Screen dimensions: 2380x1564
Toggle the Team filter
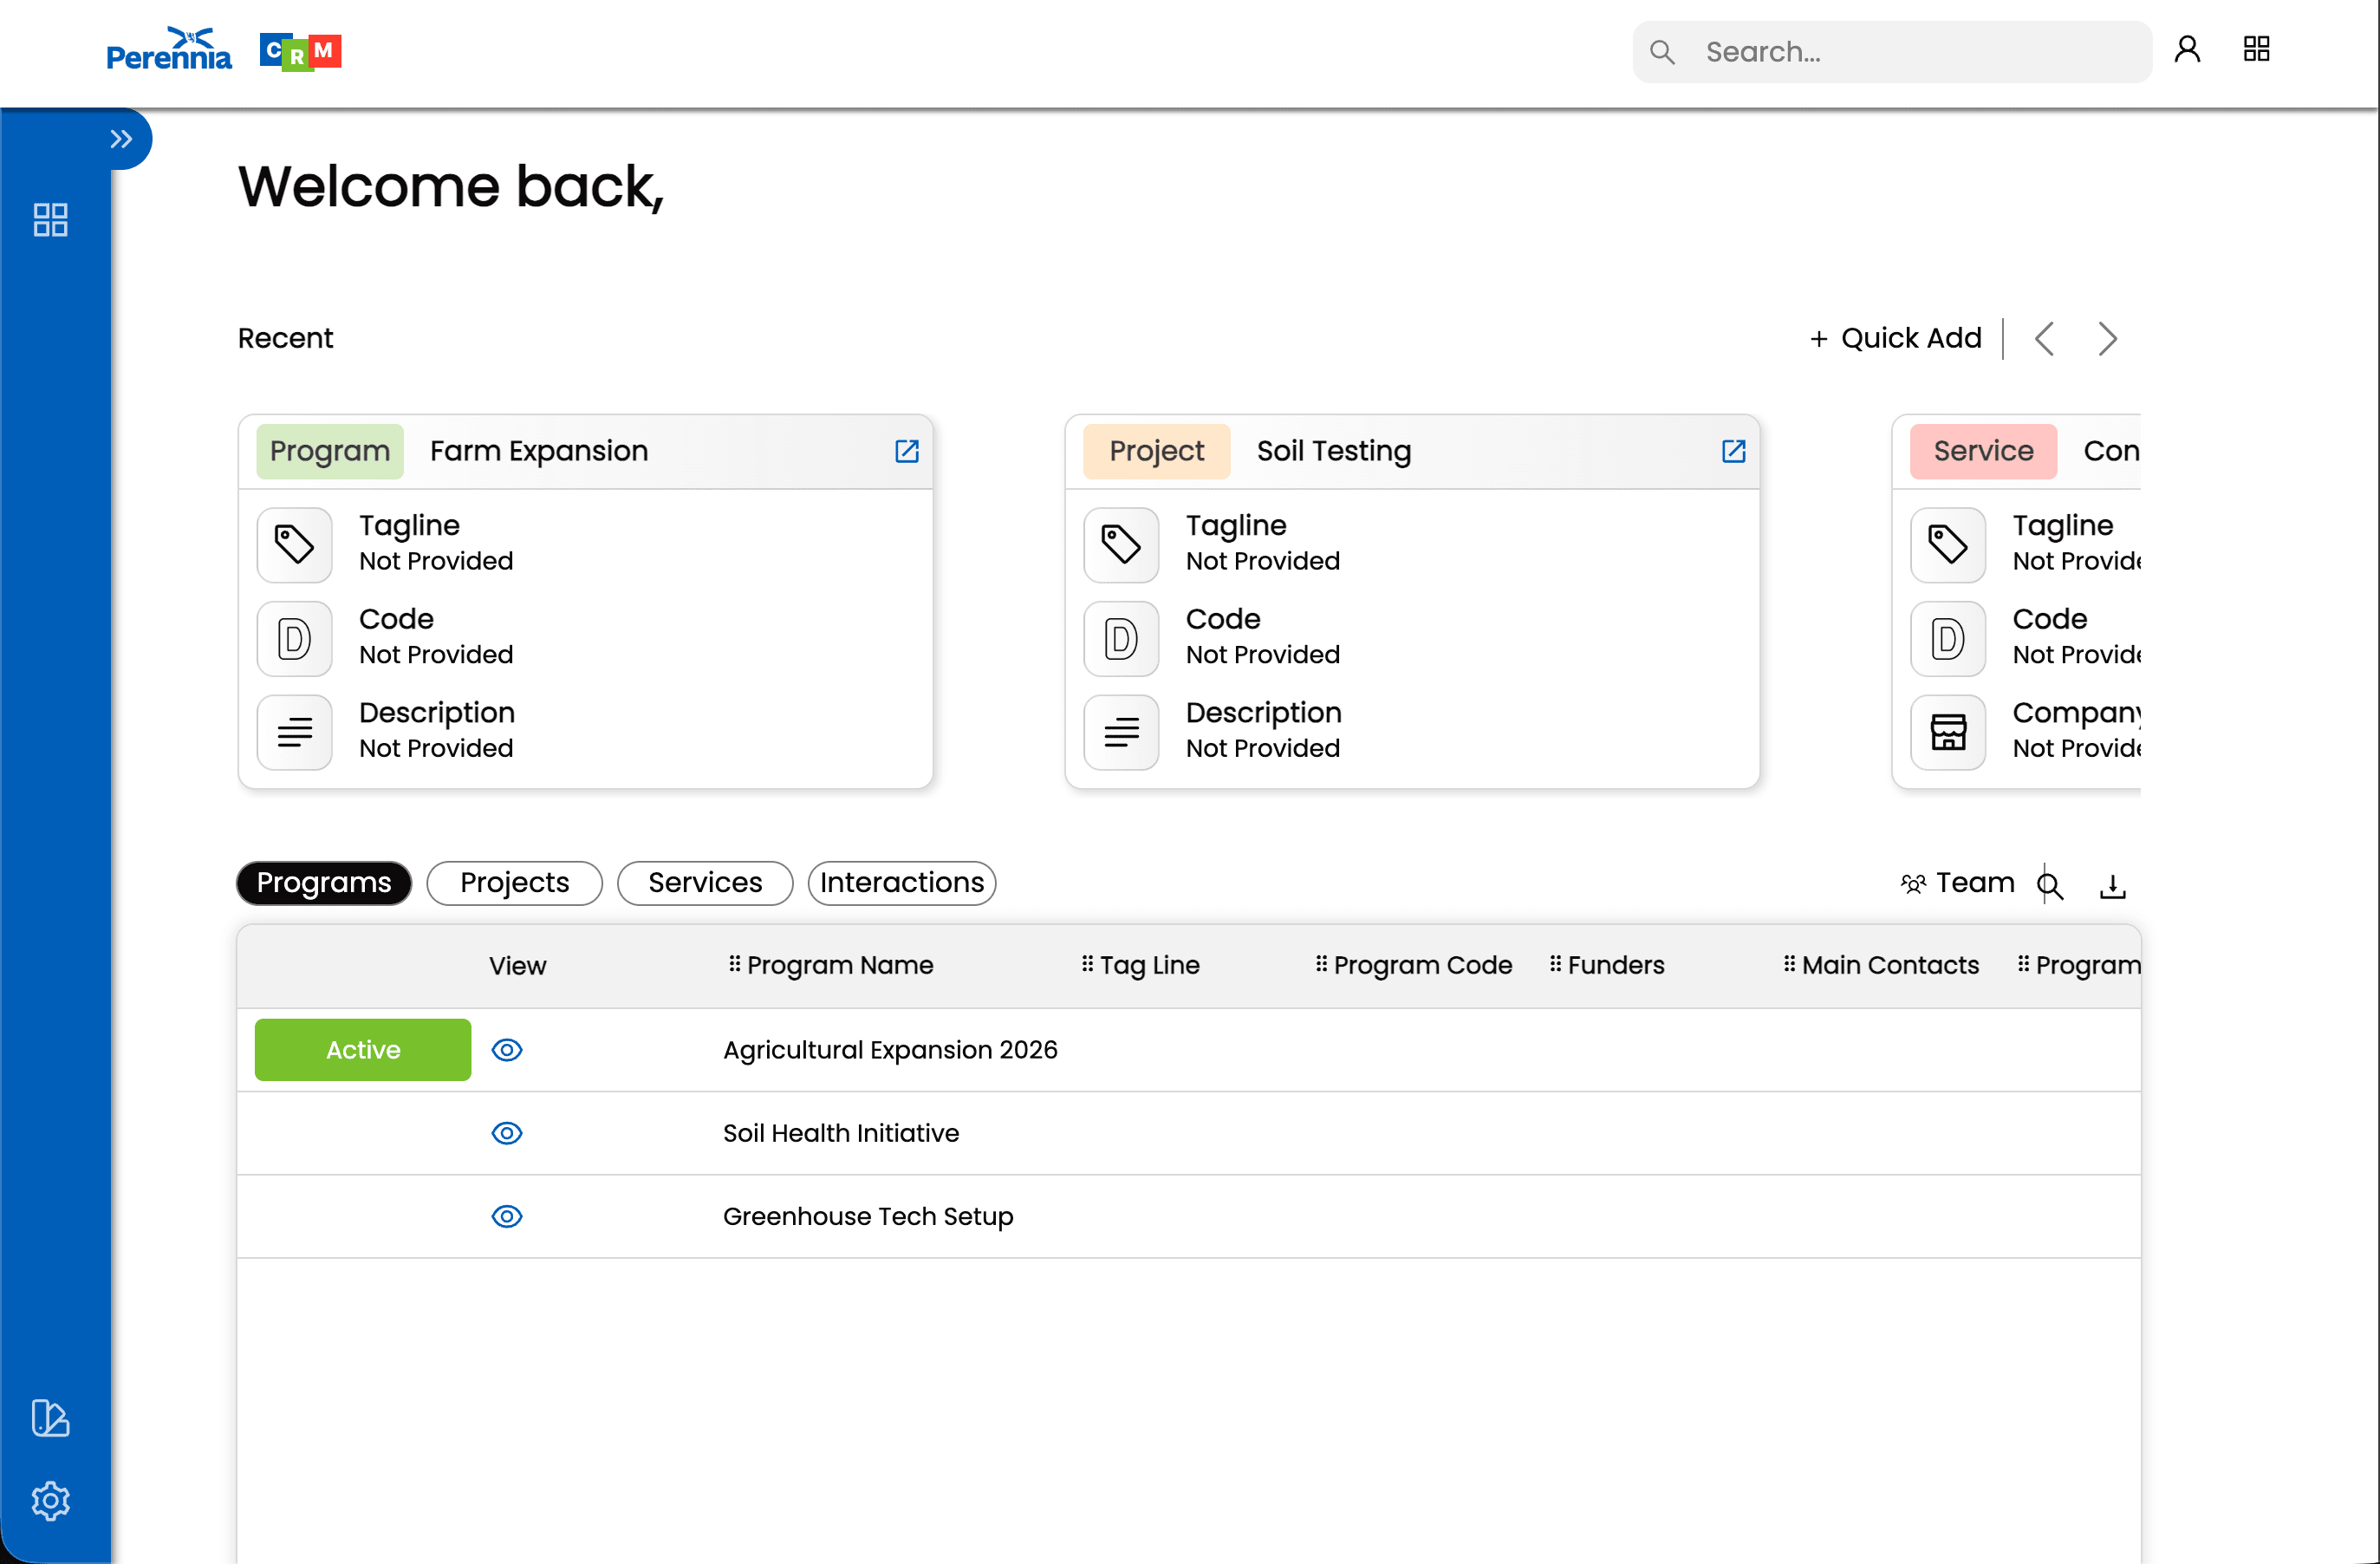tap(1958, 883)
